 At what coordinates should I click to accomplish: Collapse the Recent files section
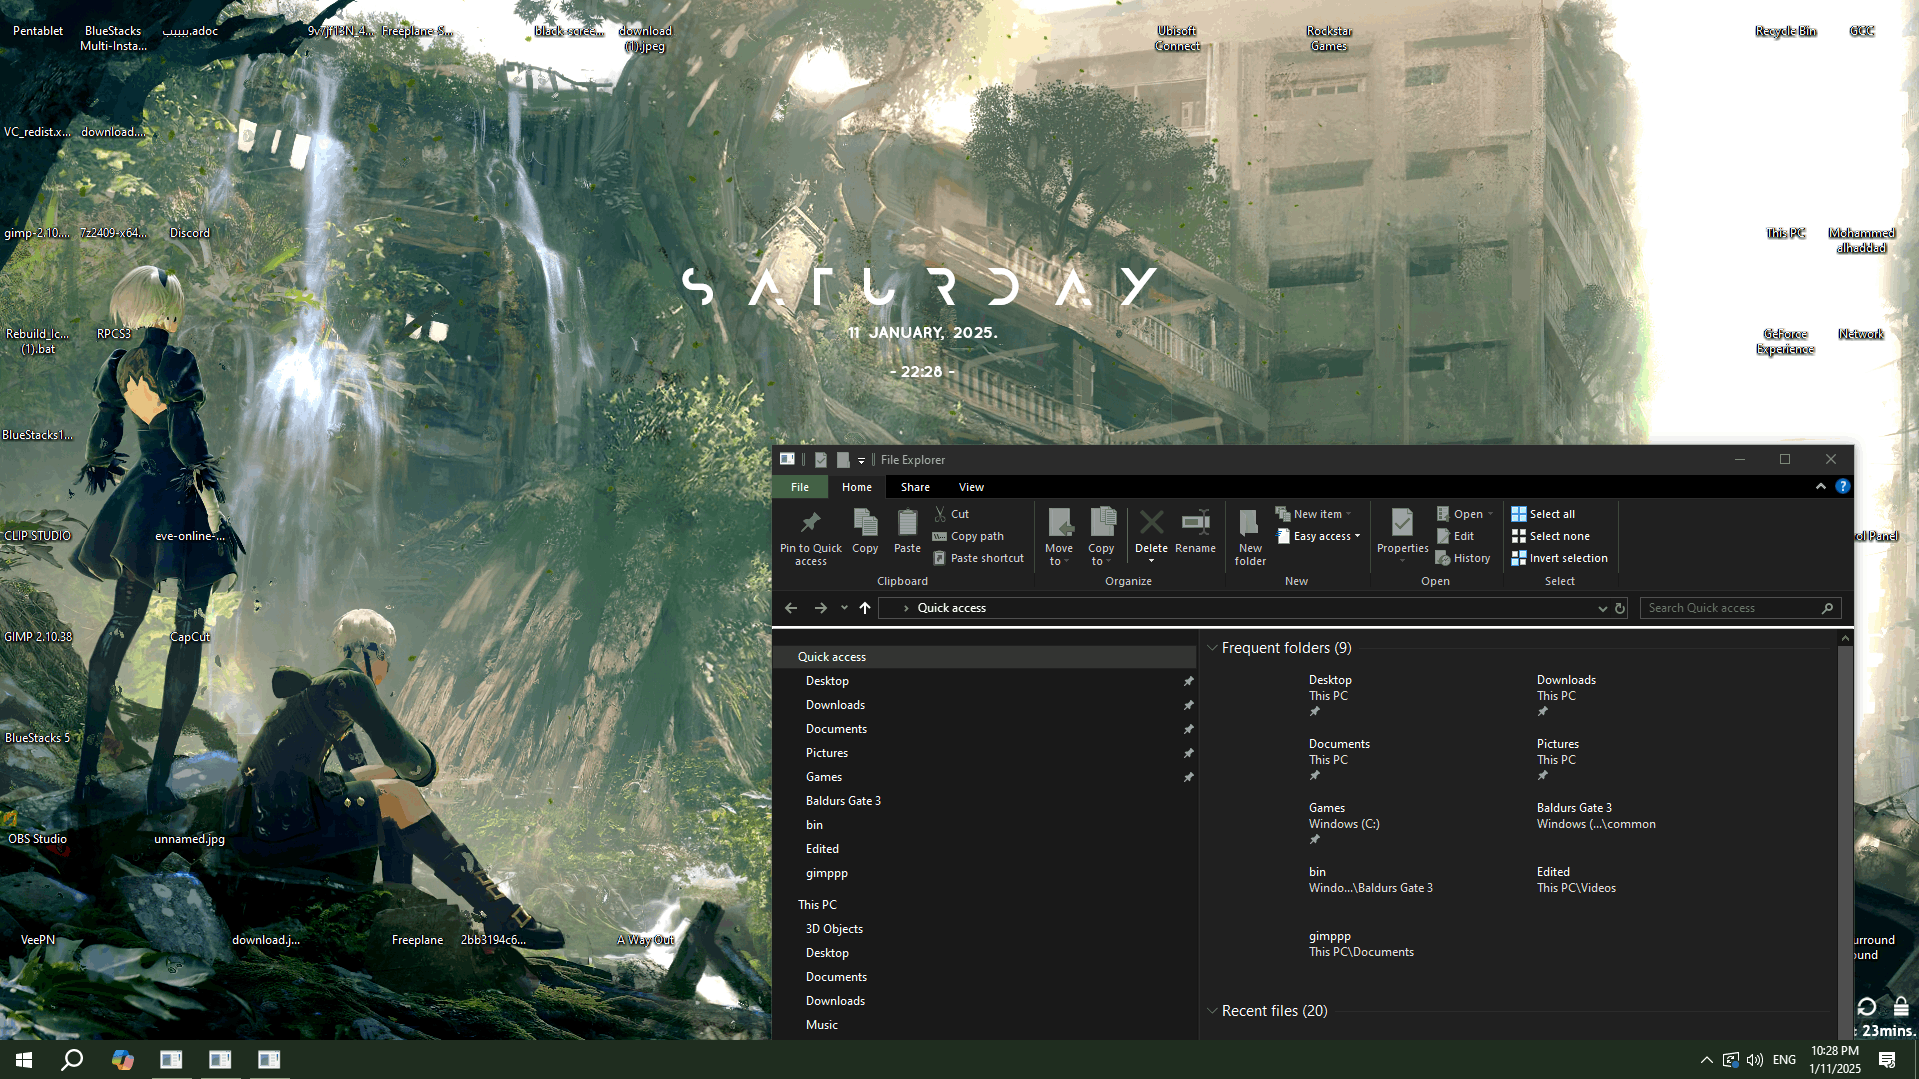[1212, 1011]
